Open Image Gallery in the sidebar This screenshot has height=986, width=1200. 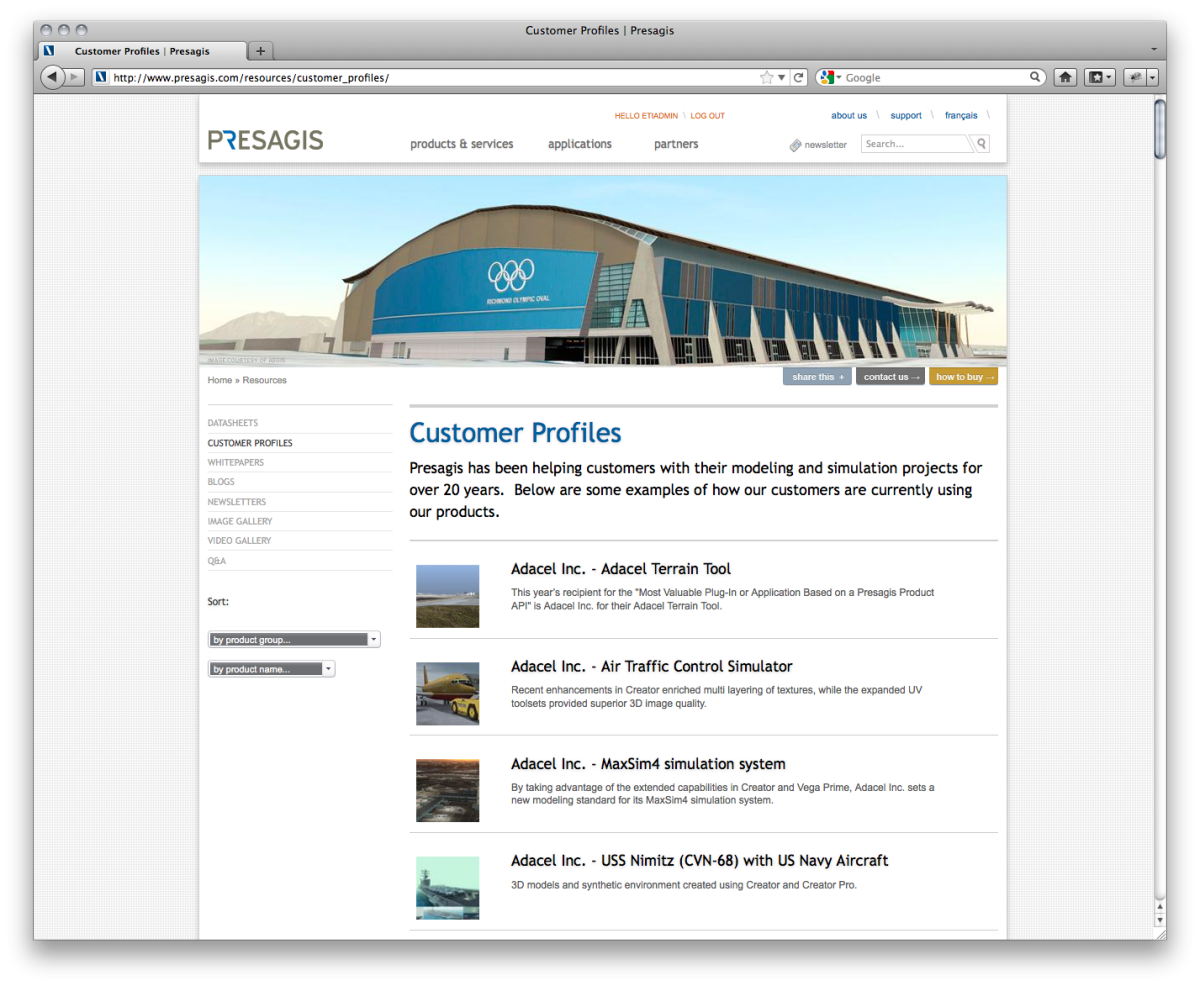(x=240, y=521)
